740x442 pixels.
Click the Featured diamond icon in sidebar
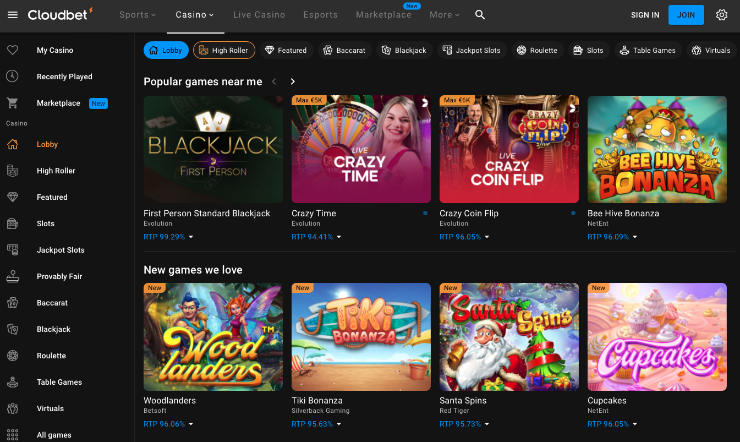click(x=13, y=197)
